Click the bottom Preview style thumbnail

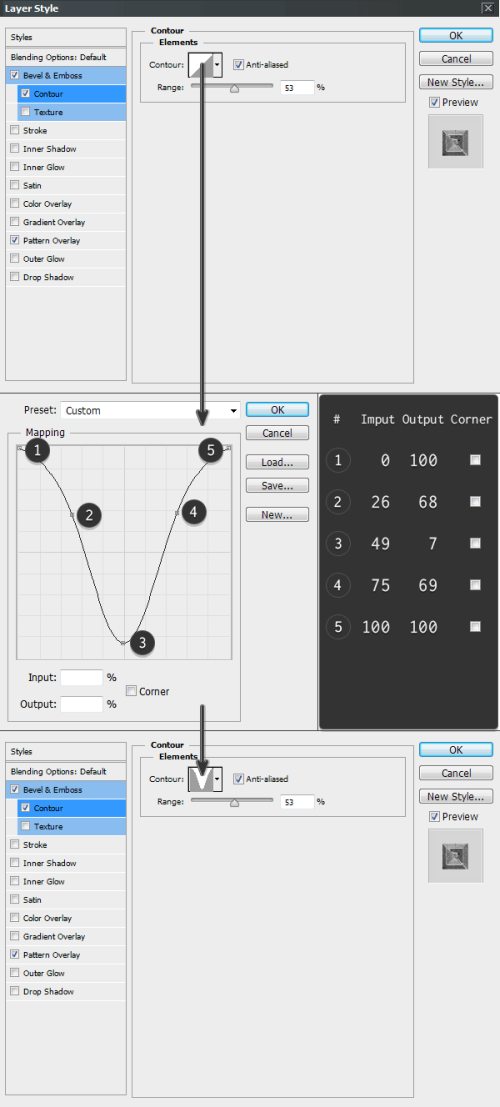coord(456,856)
